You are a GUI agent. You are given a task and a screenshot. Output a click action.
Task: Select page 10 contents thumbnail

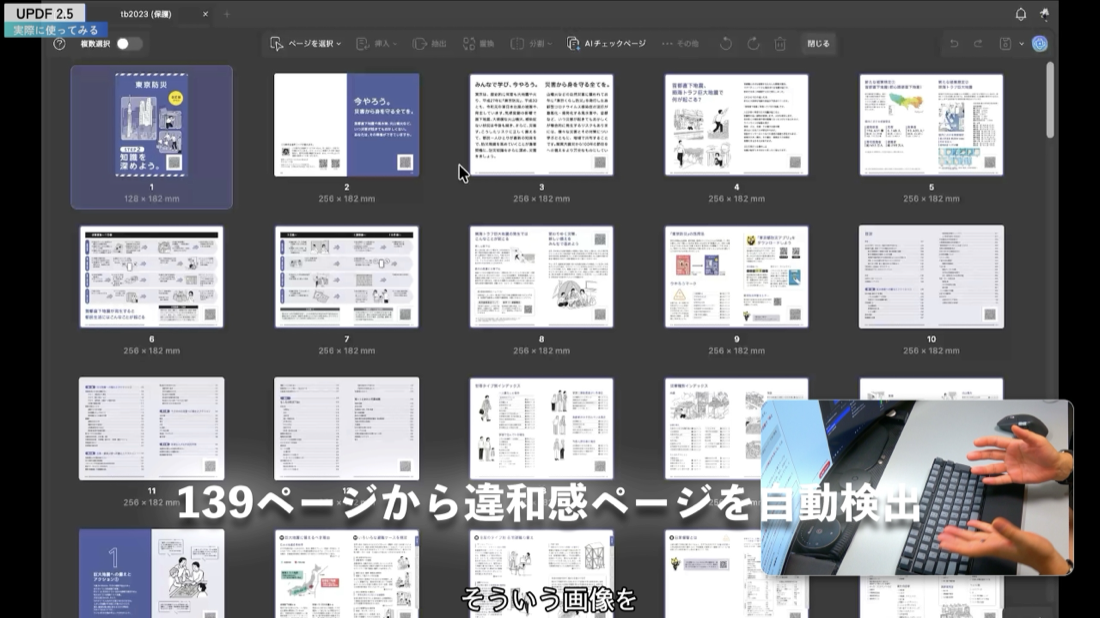tap(932, 276)
